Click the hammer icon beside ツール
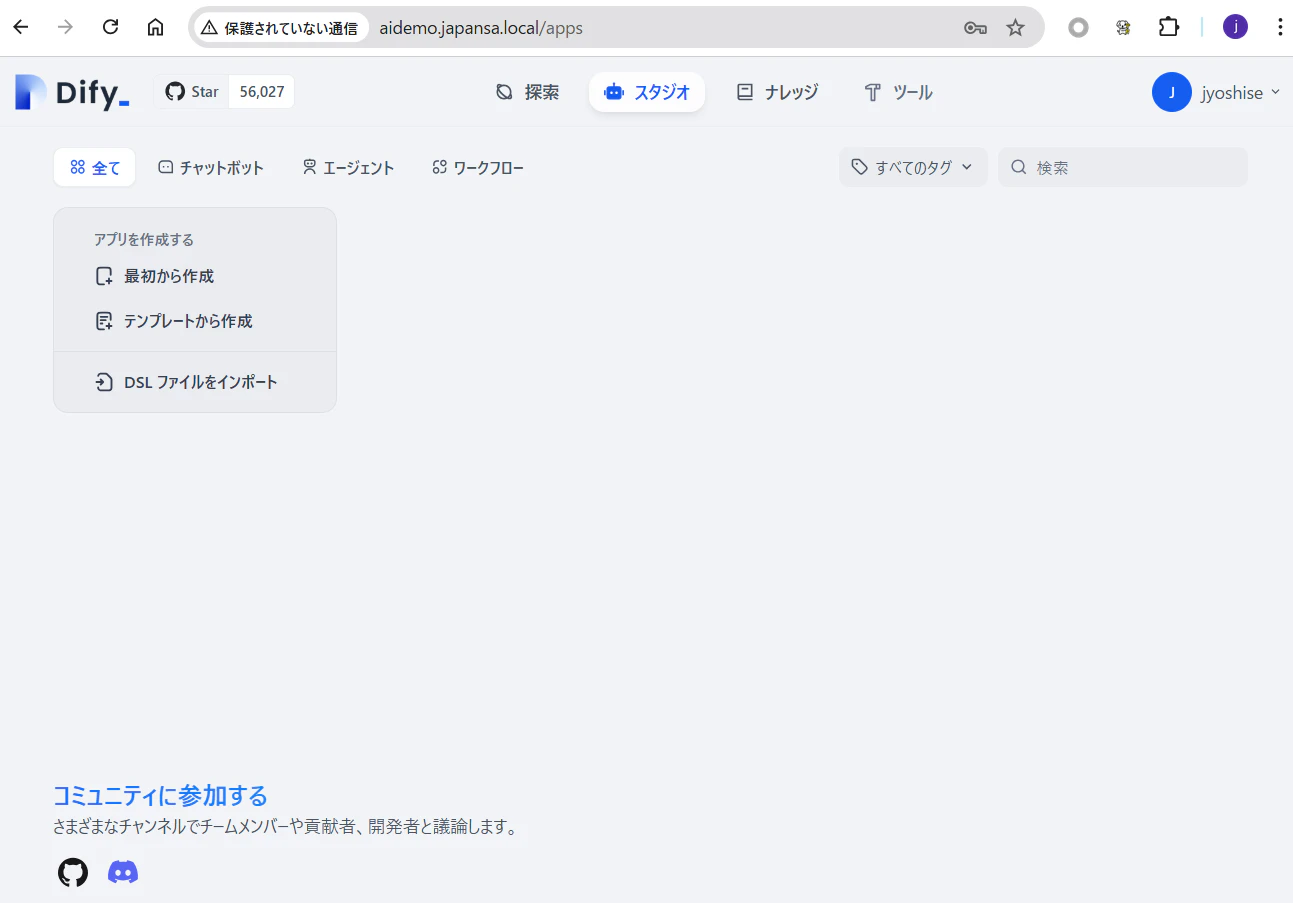Screen dimensions: 1293x903 point(872,93)
